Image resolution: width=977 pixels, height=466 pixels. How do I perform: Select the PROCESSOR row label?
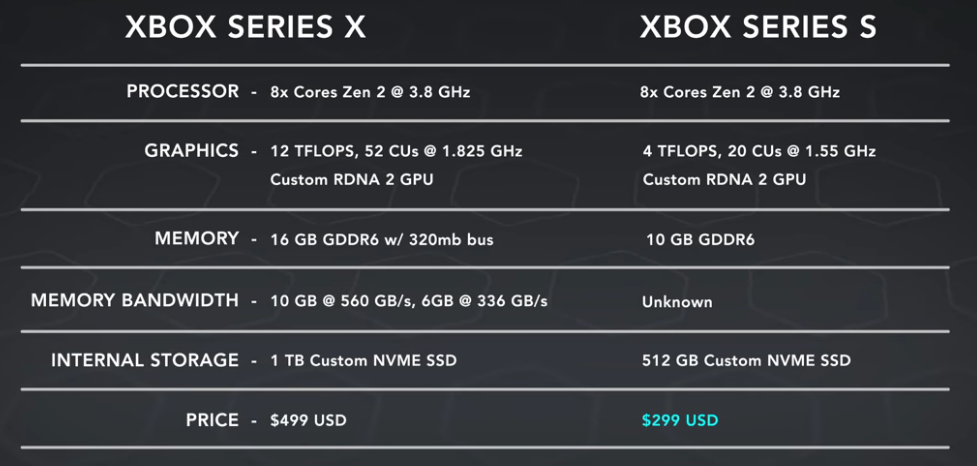pos(183,92)
